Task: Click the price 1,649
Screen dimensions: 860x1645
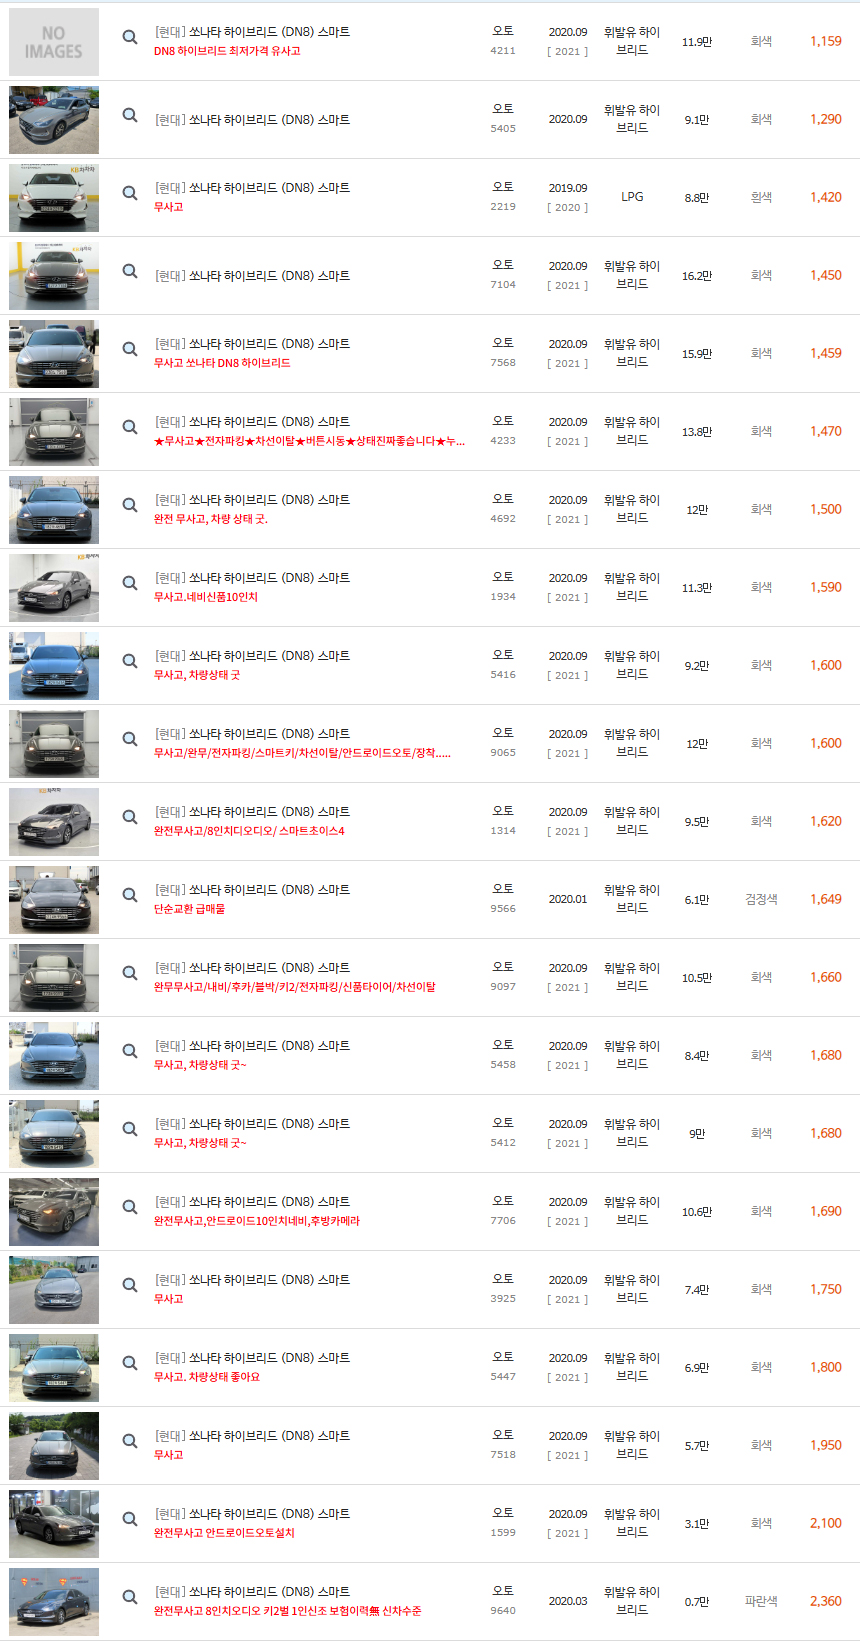Action: [x=826, y=899]
